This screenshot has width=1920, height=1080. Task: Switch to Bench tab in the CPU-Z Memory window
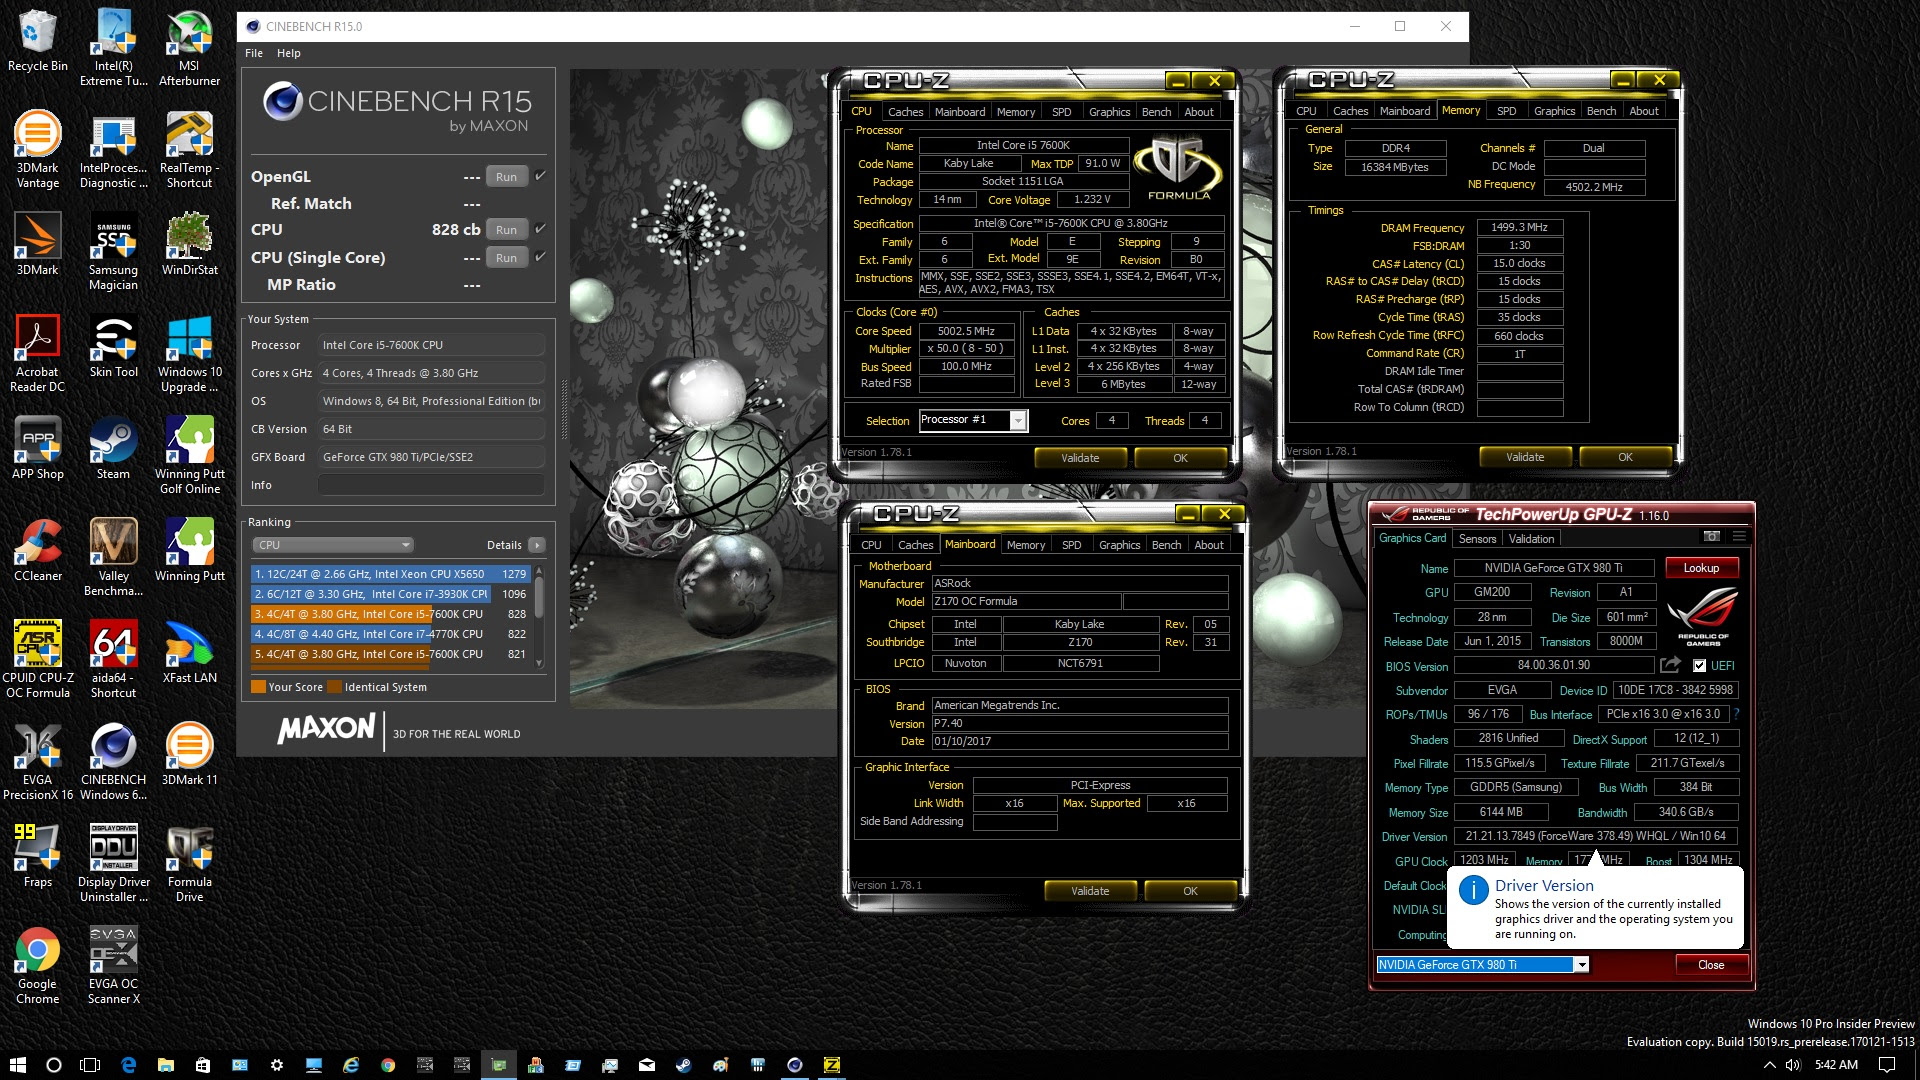[1601, 111]
